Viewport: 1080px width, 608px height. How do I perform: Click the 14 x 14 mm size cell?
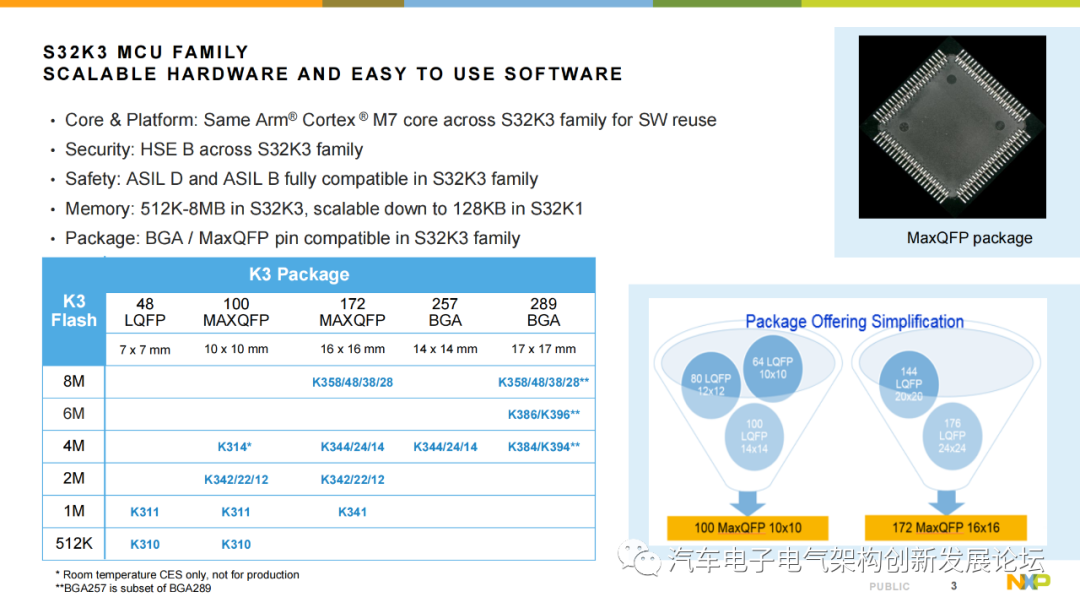[x=445, y=349]
